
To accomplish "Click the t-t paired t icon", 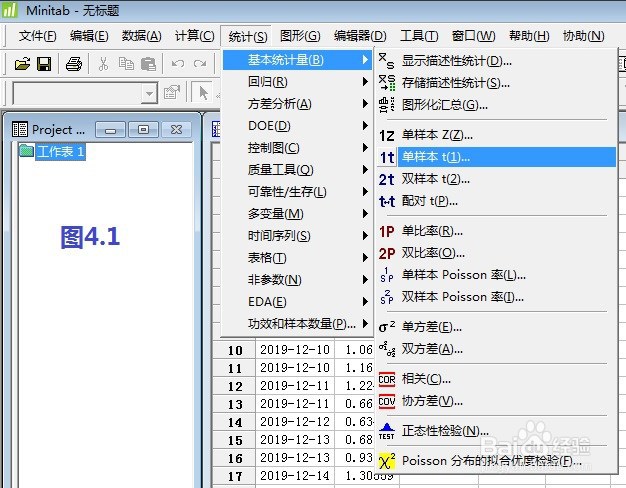I will pos(386,201).
